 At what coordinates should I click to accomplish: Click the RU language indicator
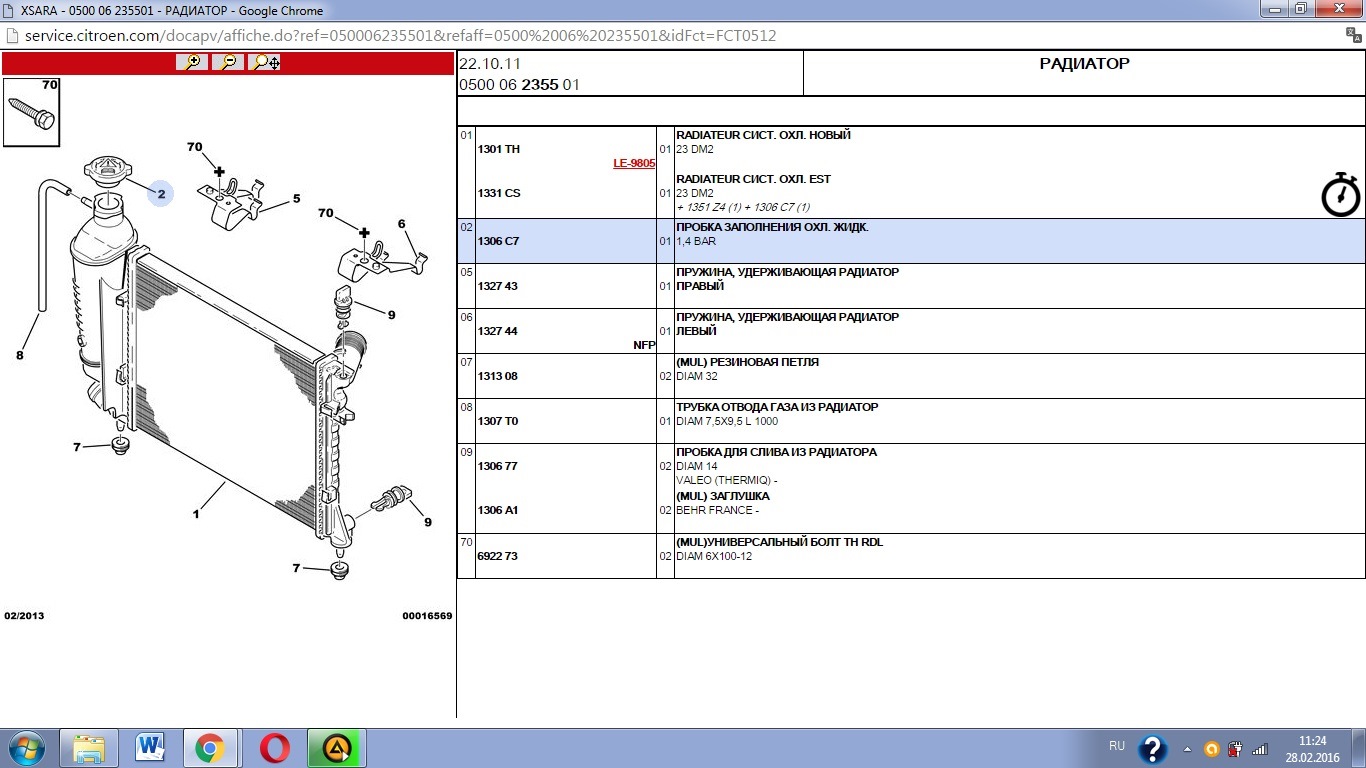pyautogui.click(x=1117, y=746)
